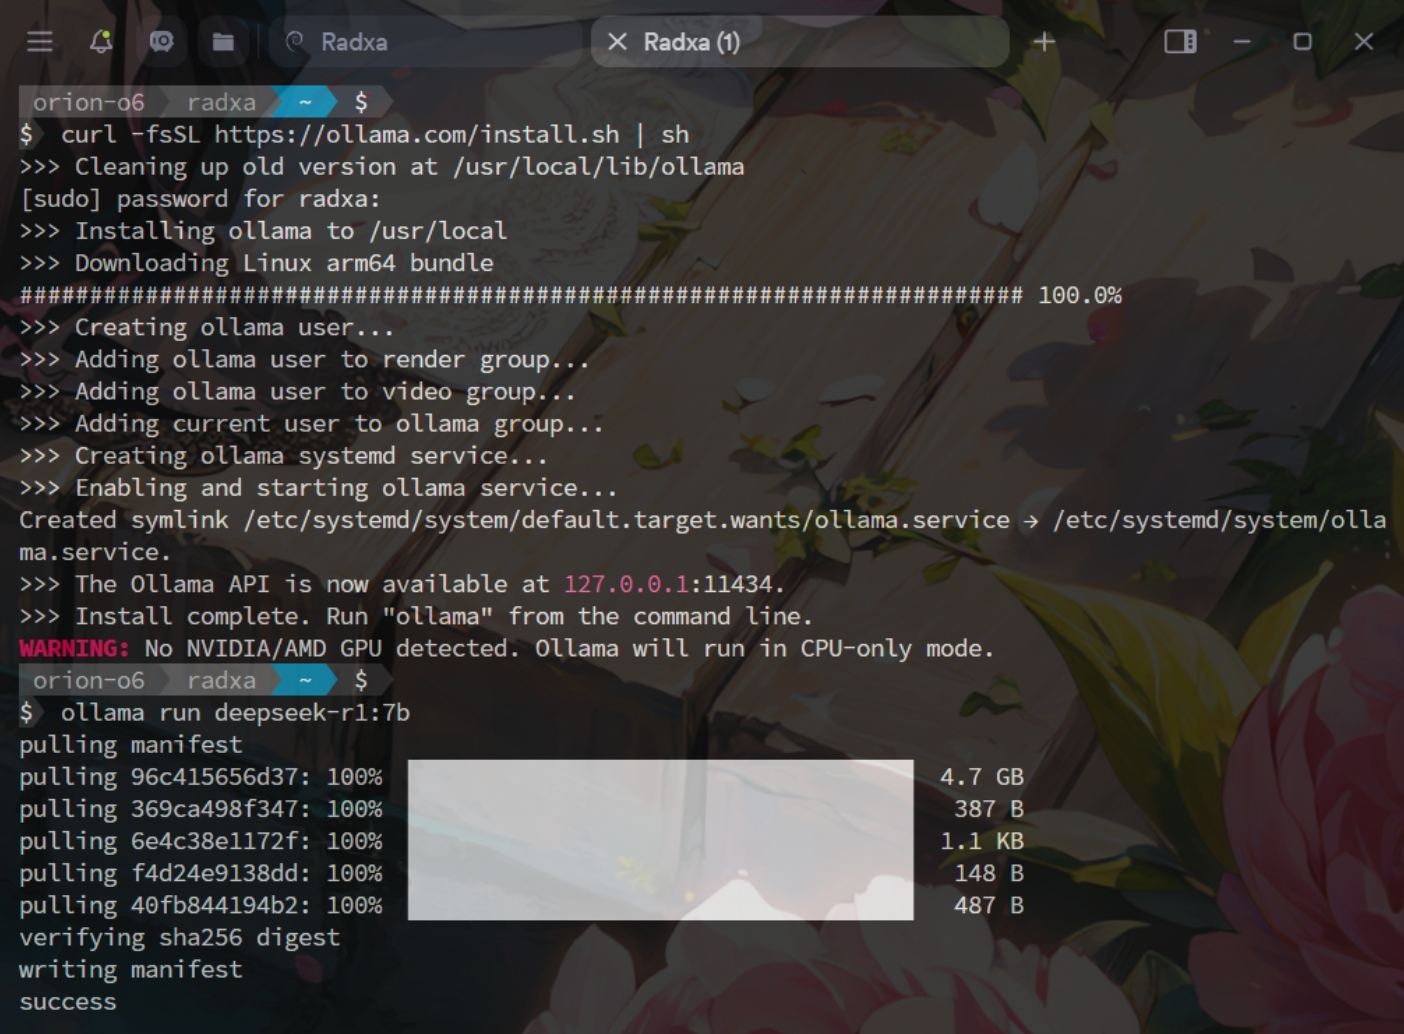Click 'Created symlink' output line
The image size is (1404, 1034).
702,536
